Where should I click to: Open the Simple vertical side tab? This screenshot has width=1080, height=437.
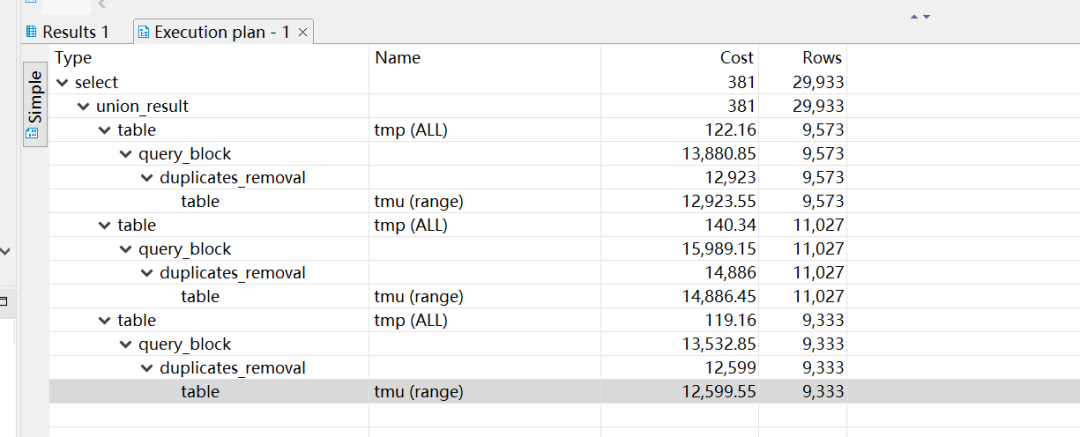tap(34, 104)
